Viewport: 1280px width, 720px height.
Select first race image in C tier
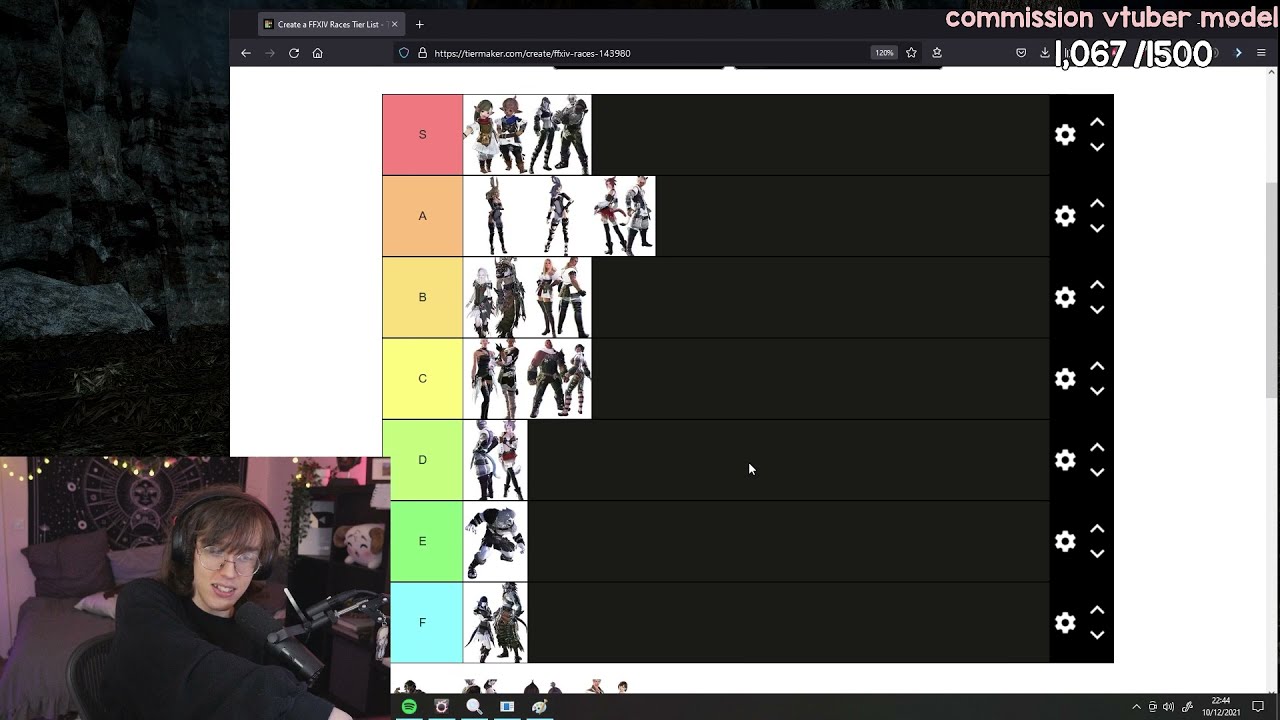pyautogui.click(x=495, y=378)
